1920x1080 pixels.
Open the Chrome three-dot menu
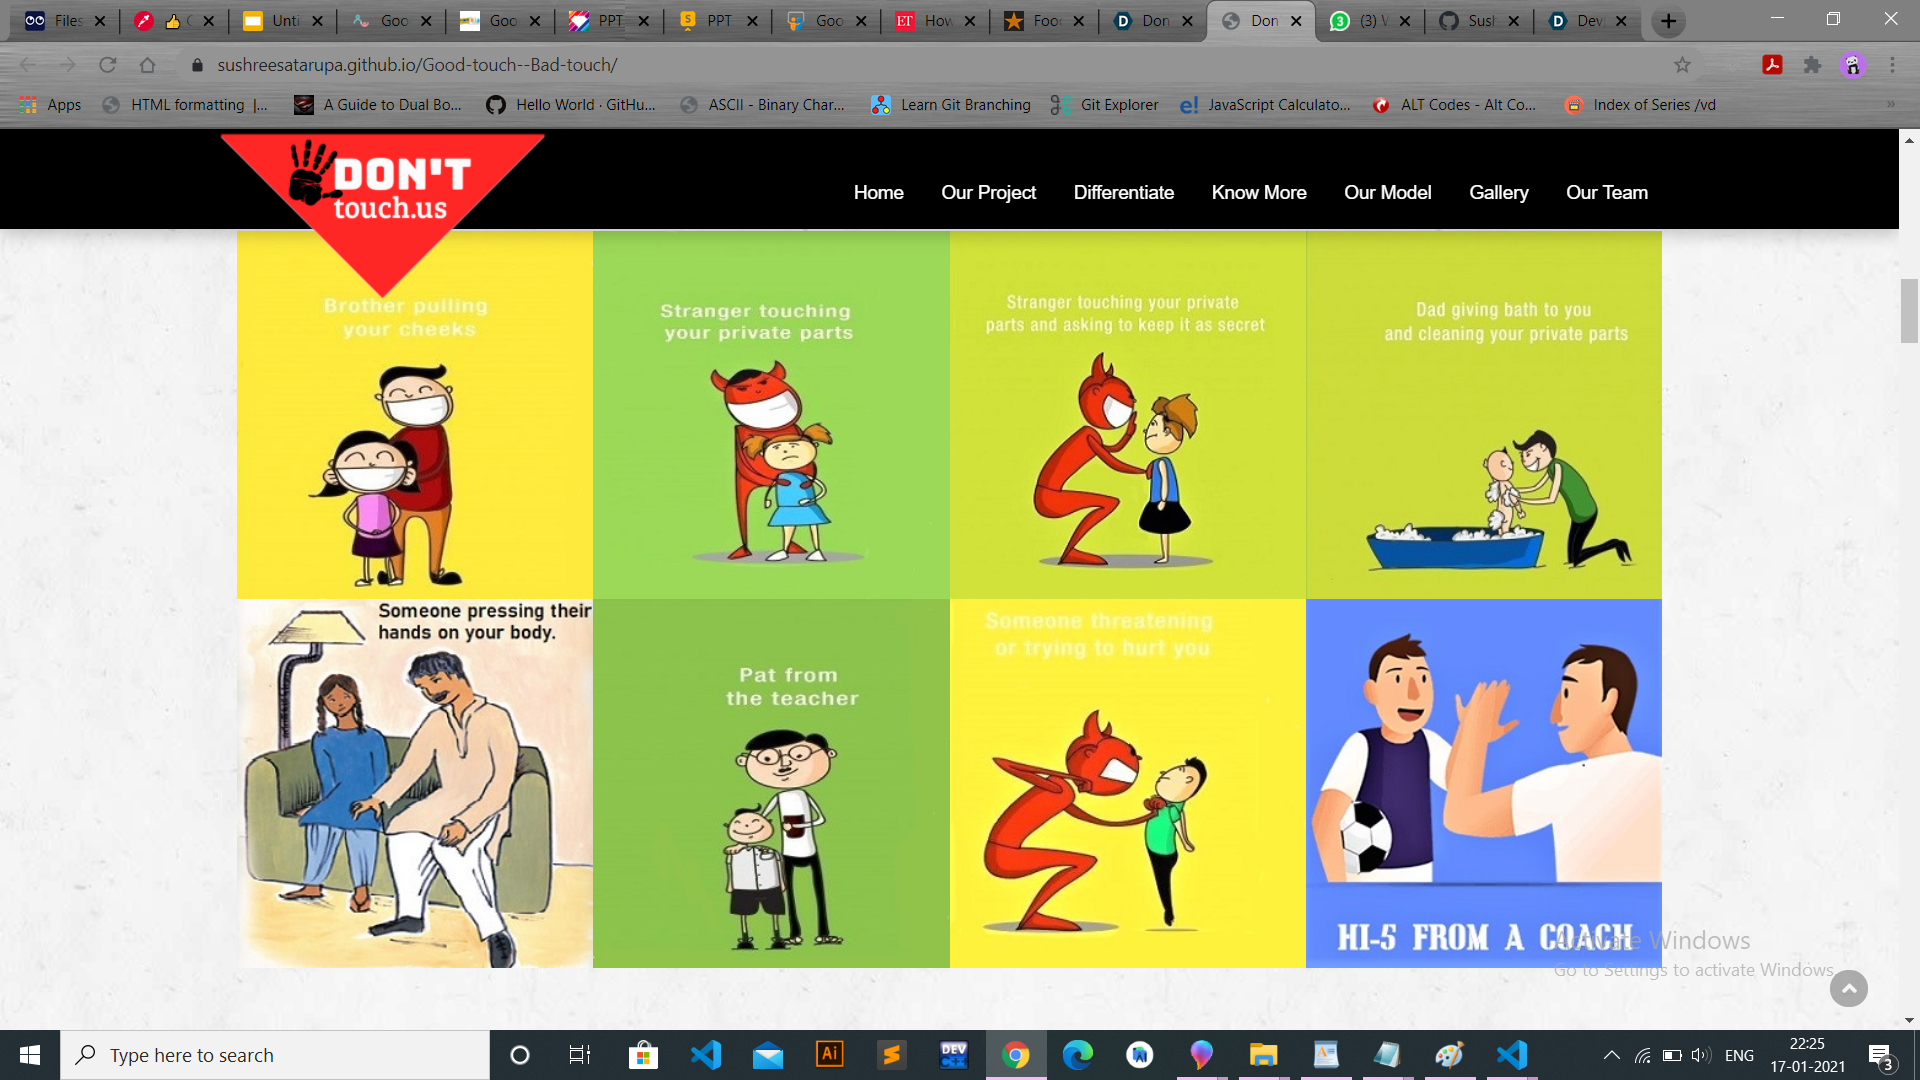(1892, 65)
